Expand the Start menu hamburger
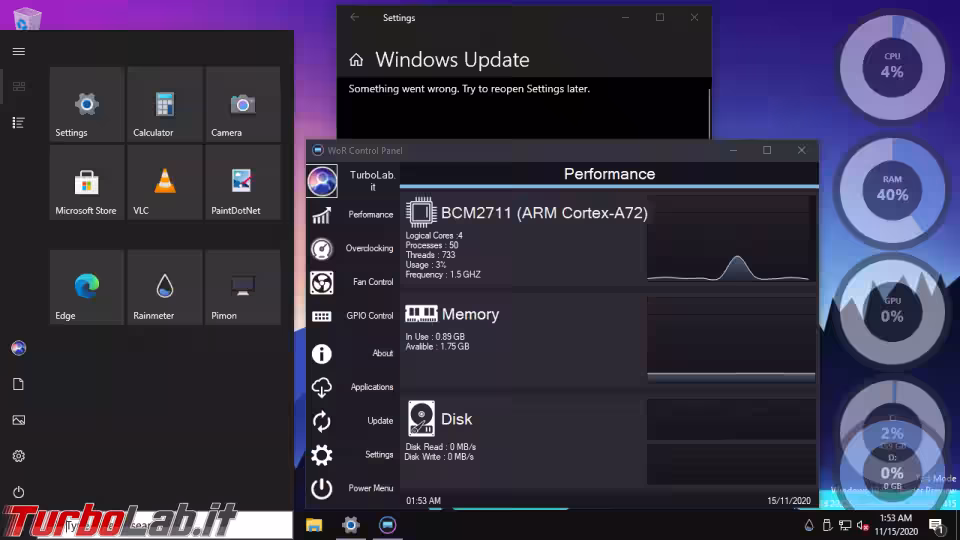960x540 pixels. tap(18, 51)
